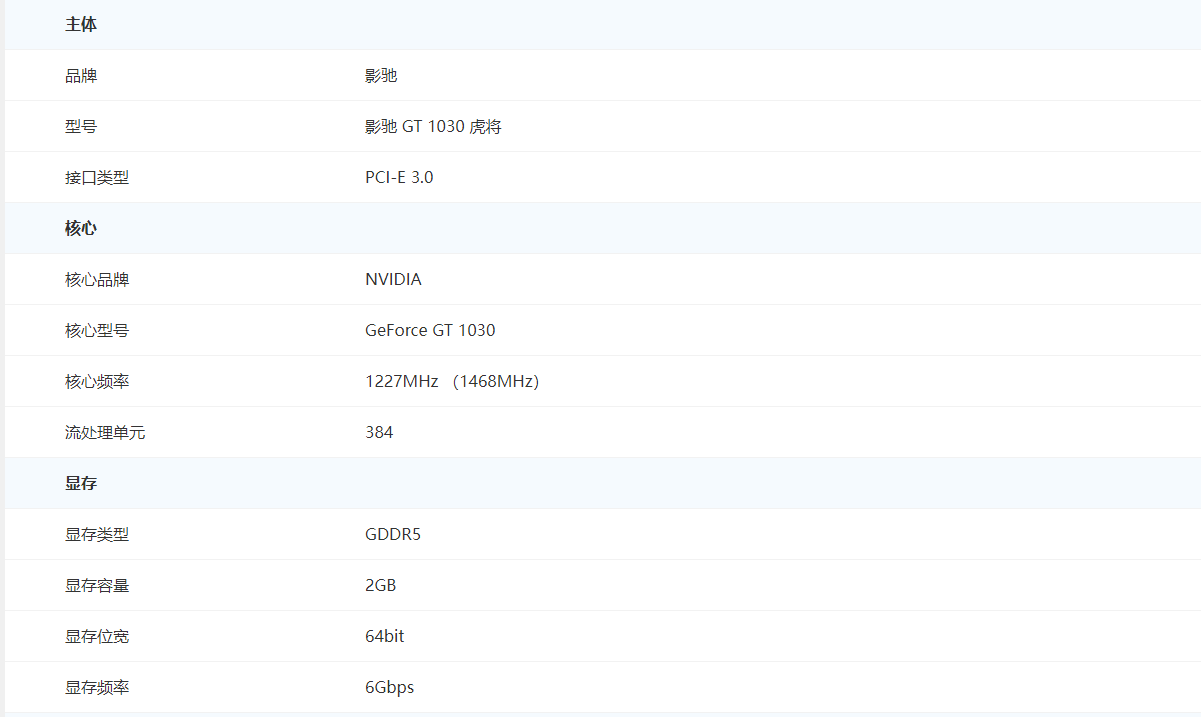This screenshot has width=1201, height=717.
Task: Click the value 6Gbps
Action: 389,688
